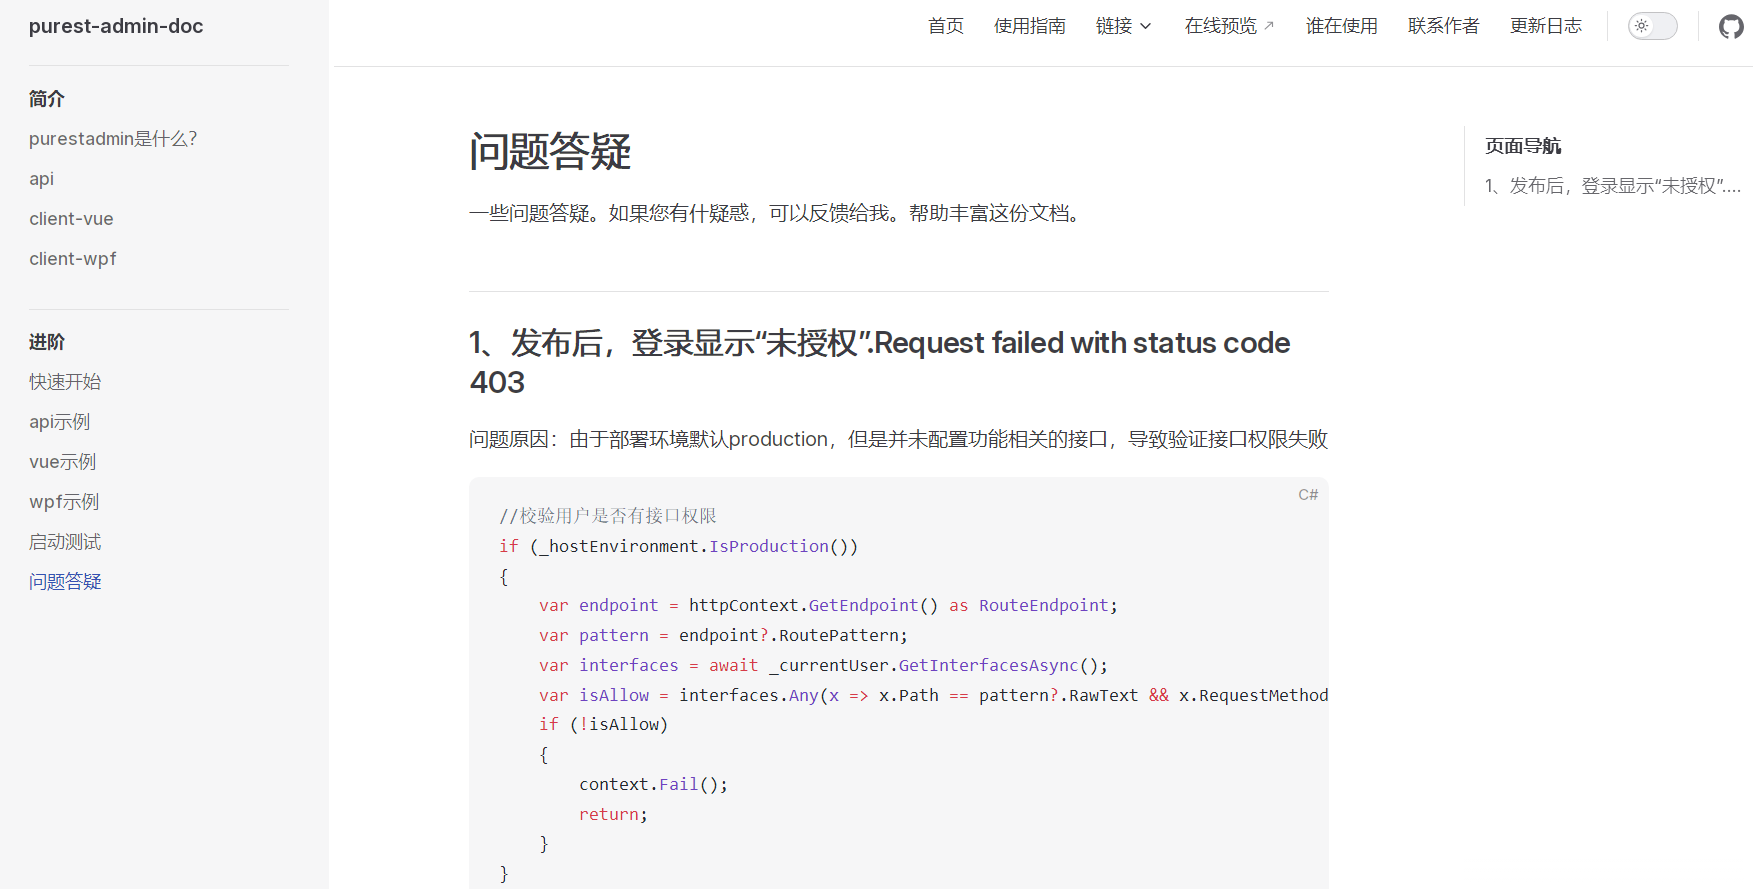This screenshot has width=1753, height=889.
Task: Click the 问题原因 explanation paragraph
Action: pyautogui.click(x=898, y=439)
